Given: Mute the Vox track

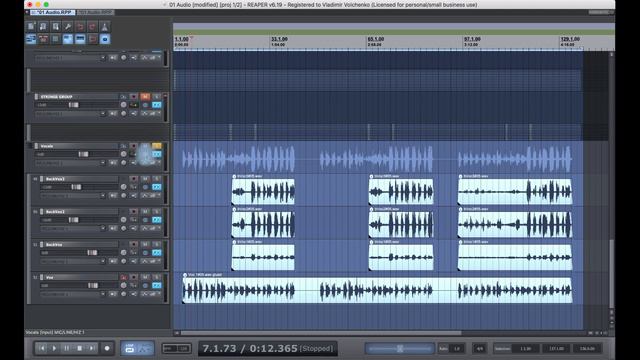Looking at the screenshot, I should tap(145, 277).
